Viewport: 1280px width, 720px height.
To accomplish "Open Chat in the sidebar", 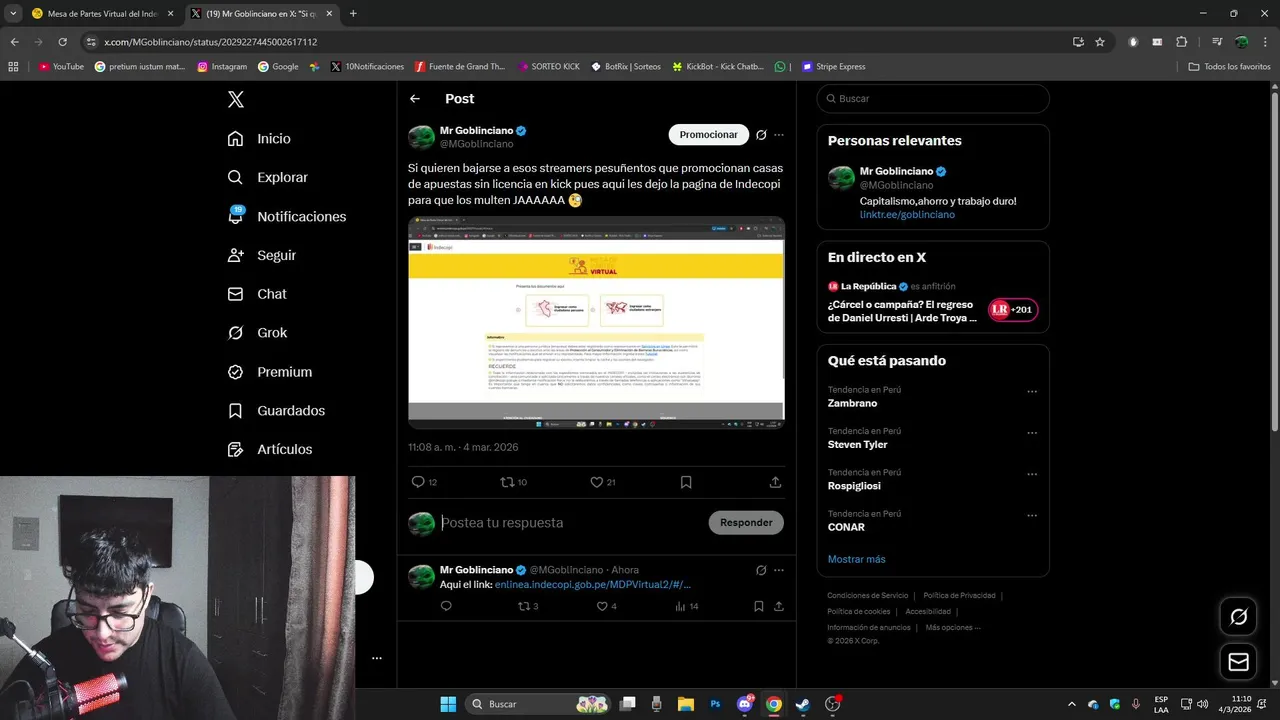I will (x=257, y=294).
